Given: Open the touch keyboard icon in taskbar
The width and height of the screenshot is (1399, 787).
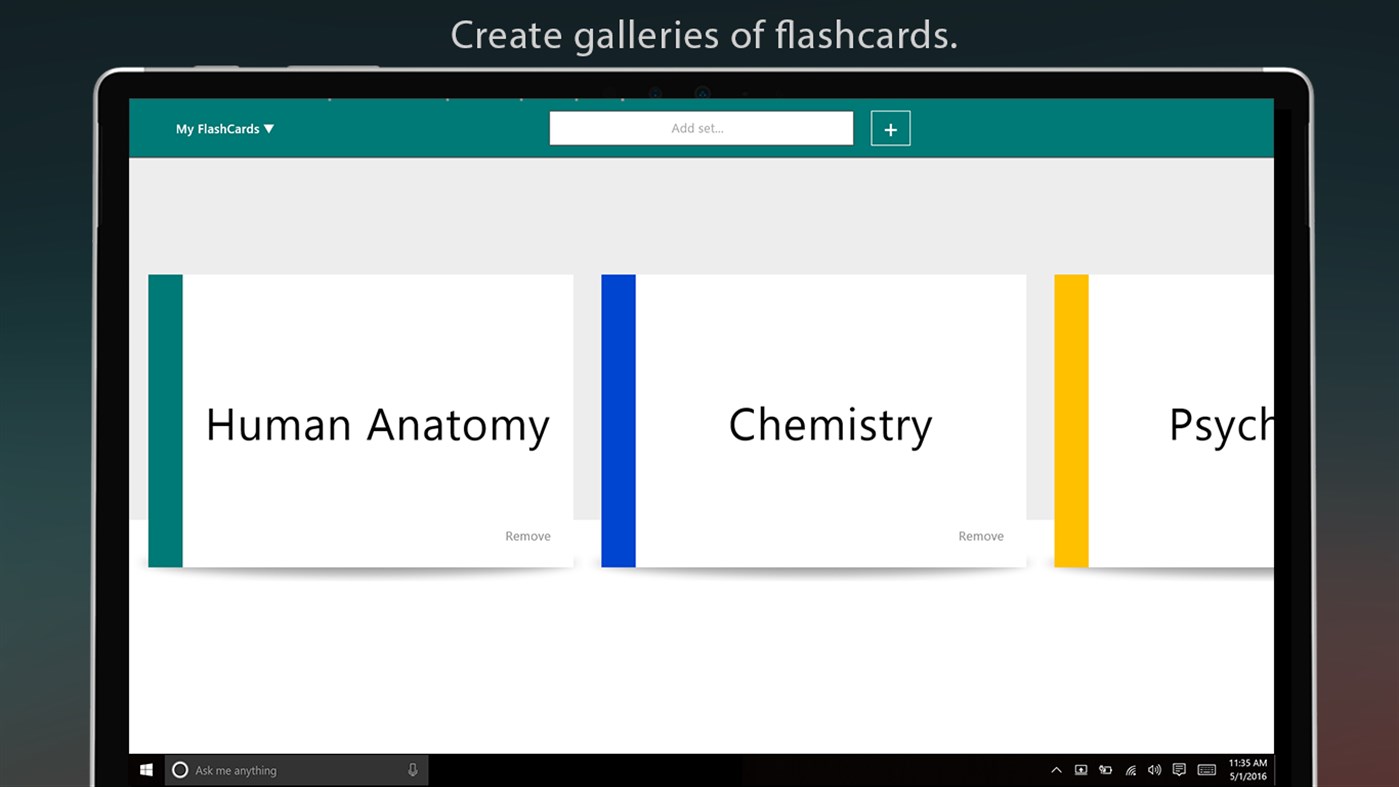Looking at the screenshot, I should point(1206,770).
